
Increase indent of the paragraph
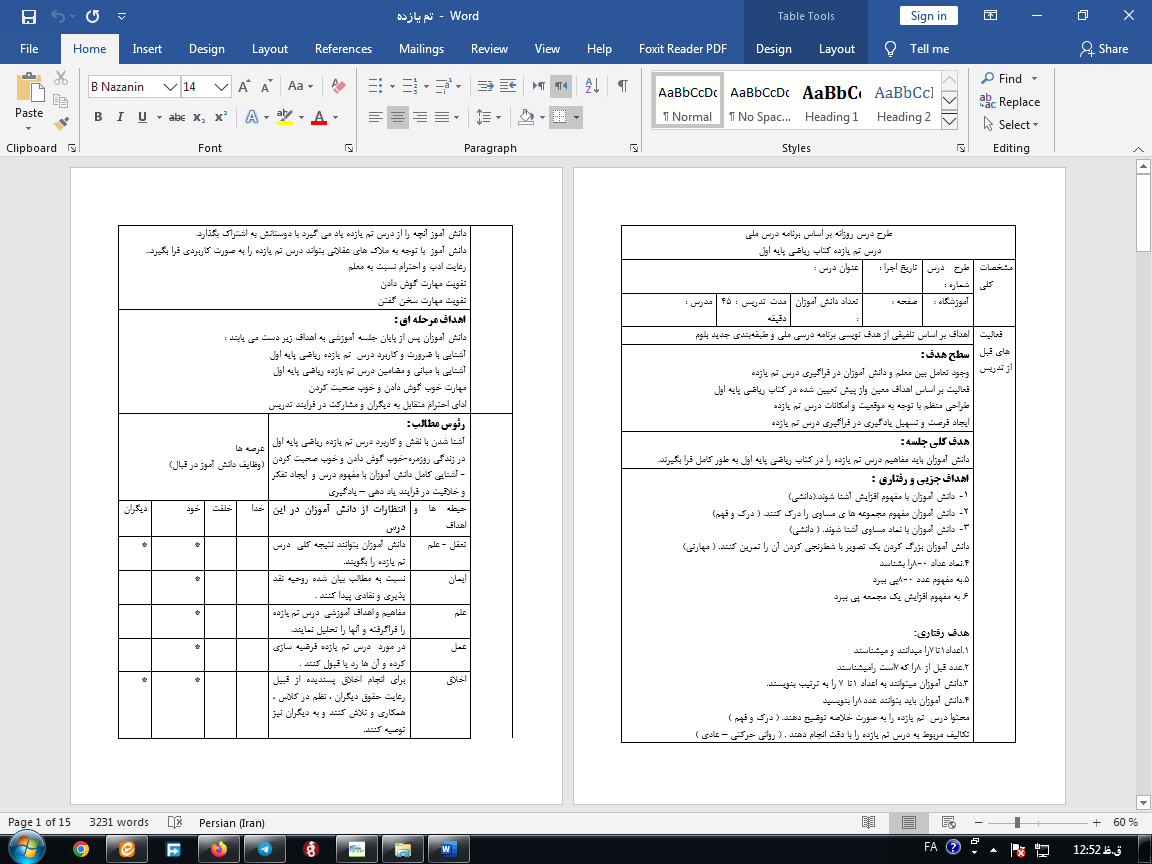pyautogui.click(x=510, y=86)
